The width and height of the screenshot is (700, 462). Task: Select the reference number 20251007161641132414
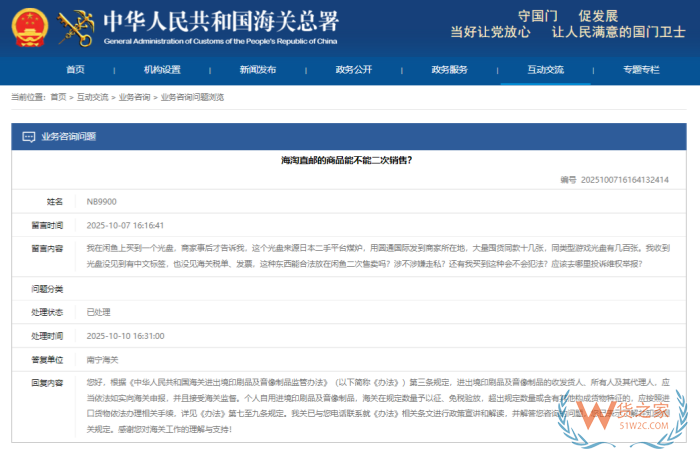625,180
